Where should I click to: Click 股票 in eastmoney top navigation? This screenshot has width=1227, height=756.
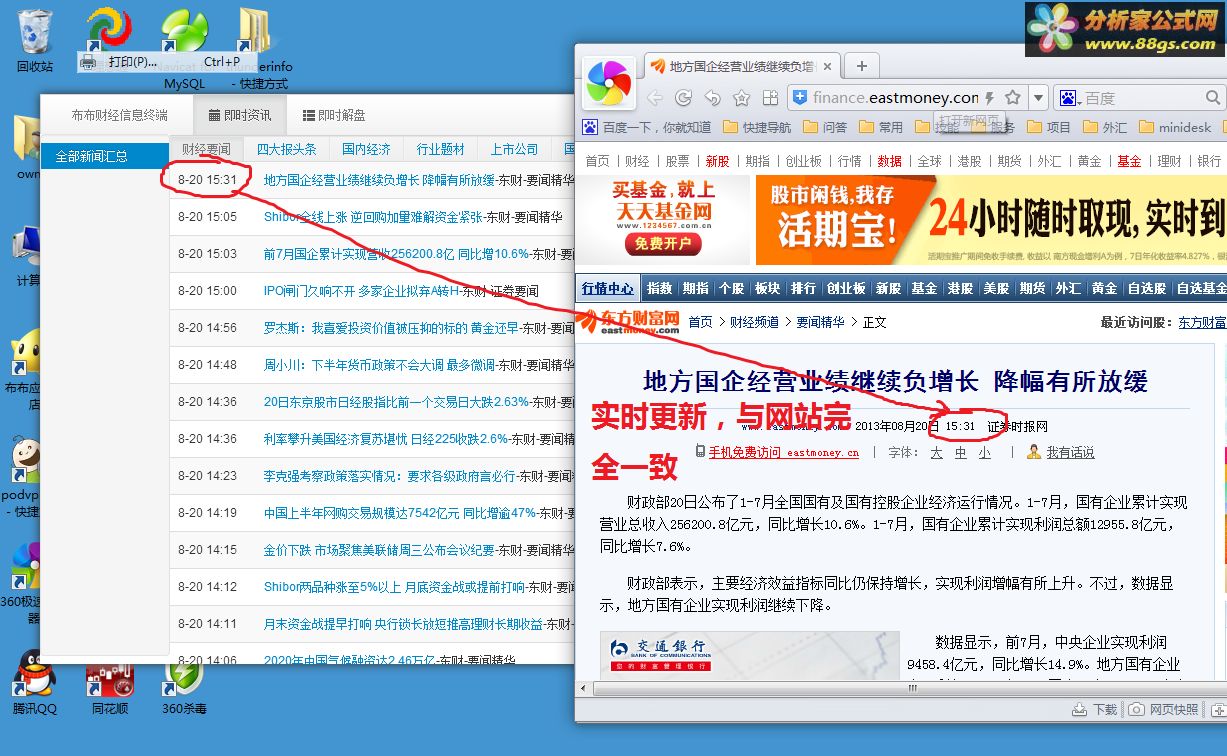[677, 161]
